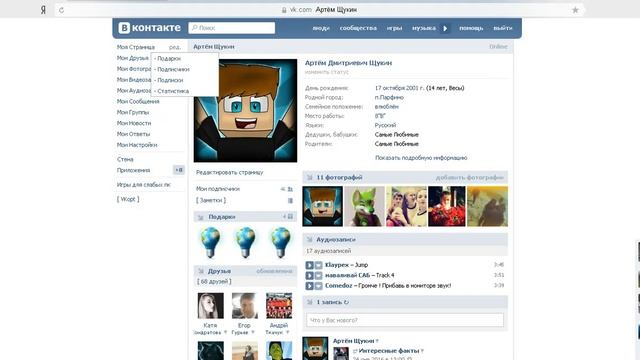Open 'Мои Сообщения' in sidebar
This screenshot has width=640, height=360.
pos(138,102)
